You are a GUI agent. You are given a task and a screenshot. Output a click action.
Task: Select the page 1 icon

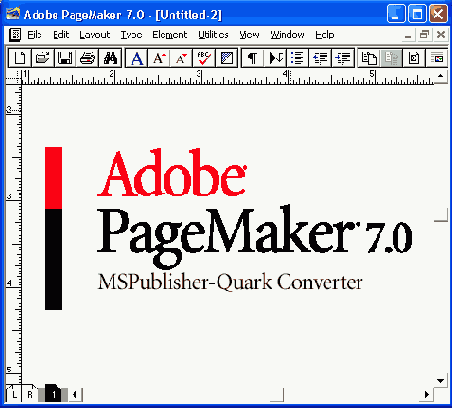pyautogui.click(x=53, y=394)
